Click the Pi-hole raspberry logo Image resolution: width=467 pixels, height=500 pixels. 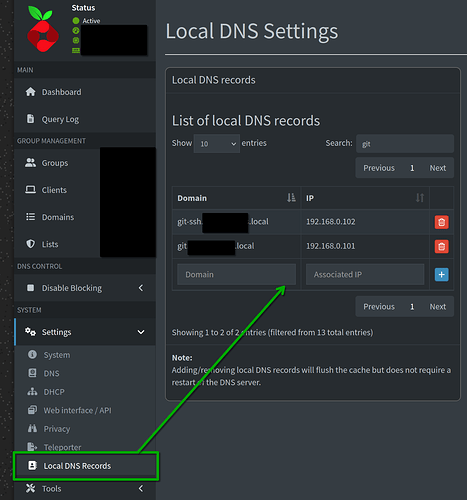[43, 29]
